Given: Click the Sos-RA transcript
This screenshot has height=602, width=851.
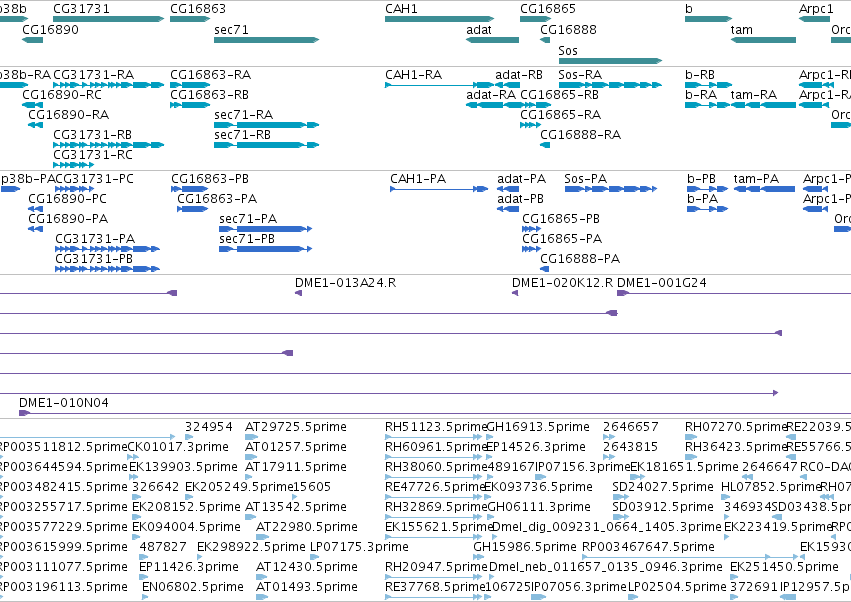Looking at the screenshot, I should 611,85.
